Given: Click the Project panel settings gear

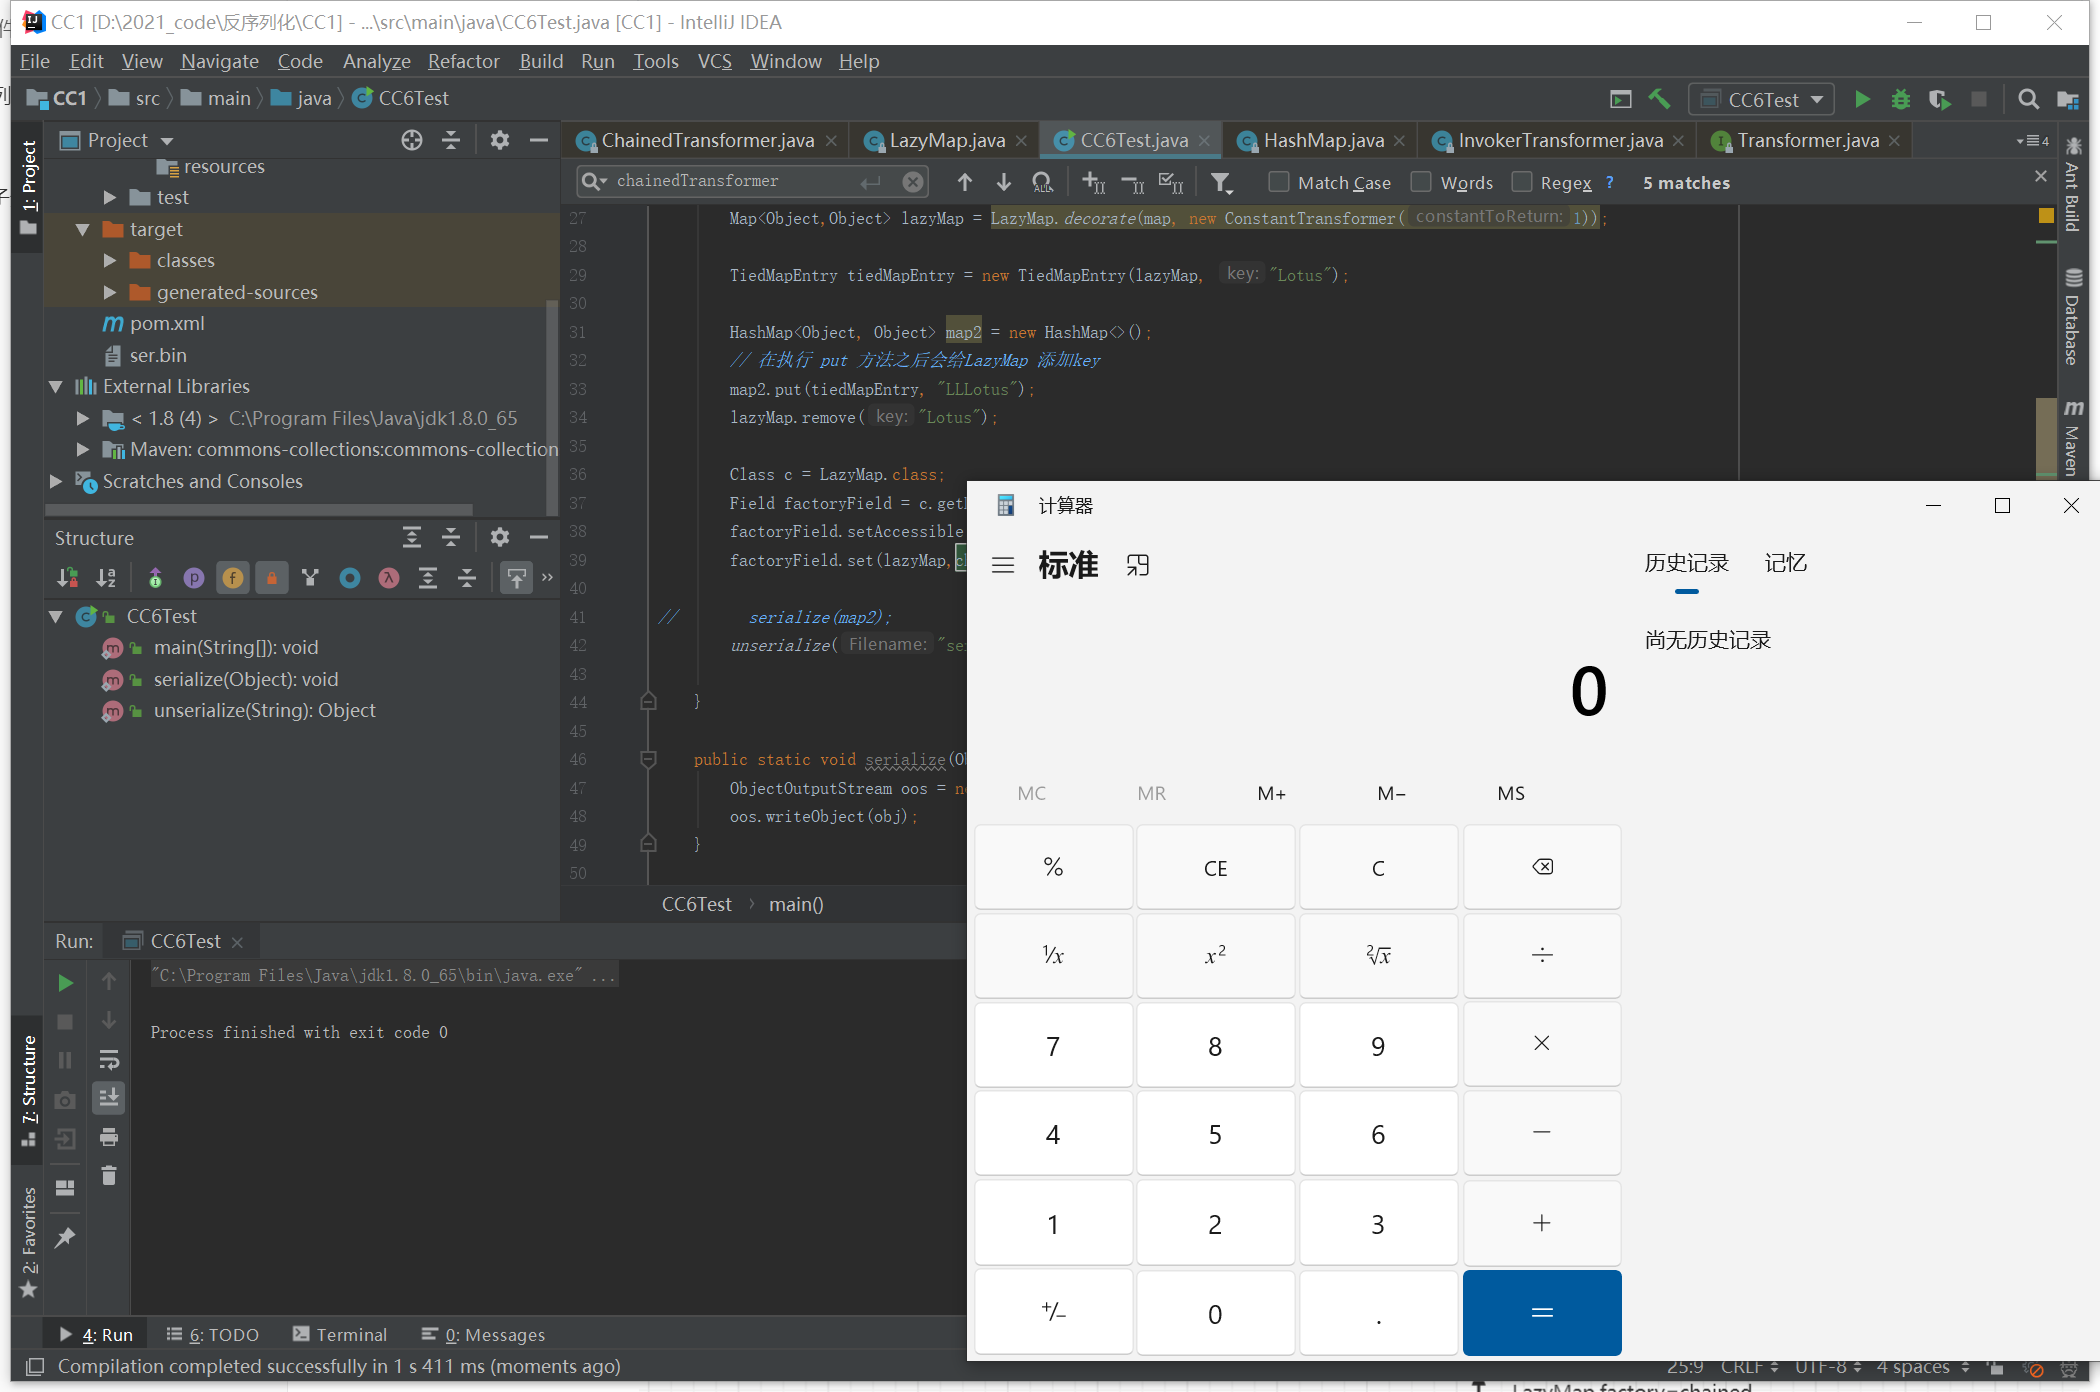Looking at the screenshot, I should coord(499,140).
